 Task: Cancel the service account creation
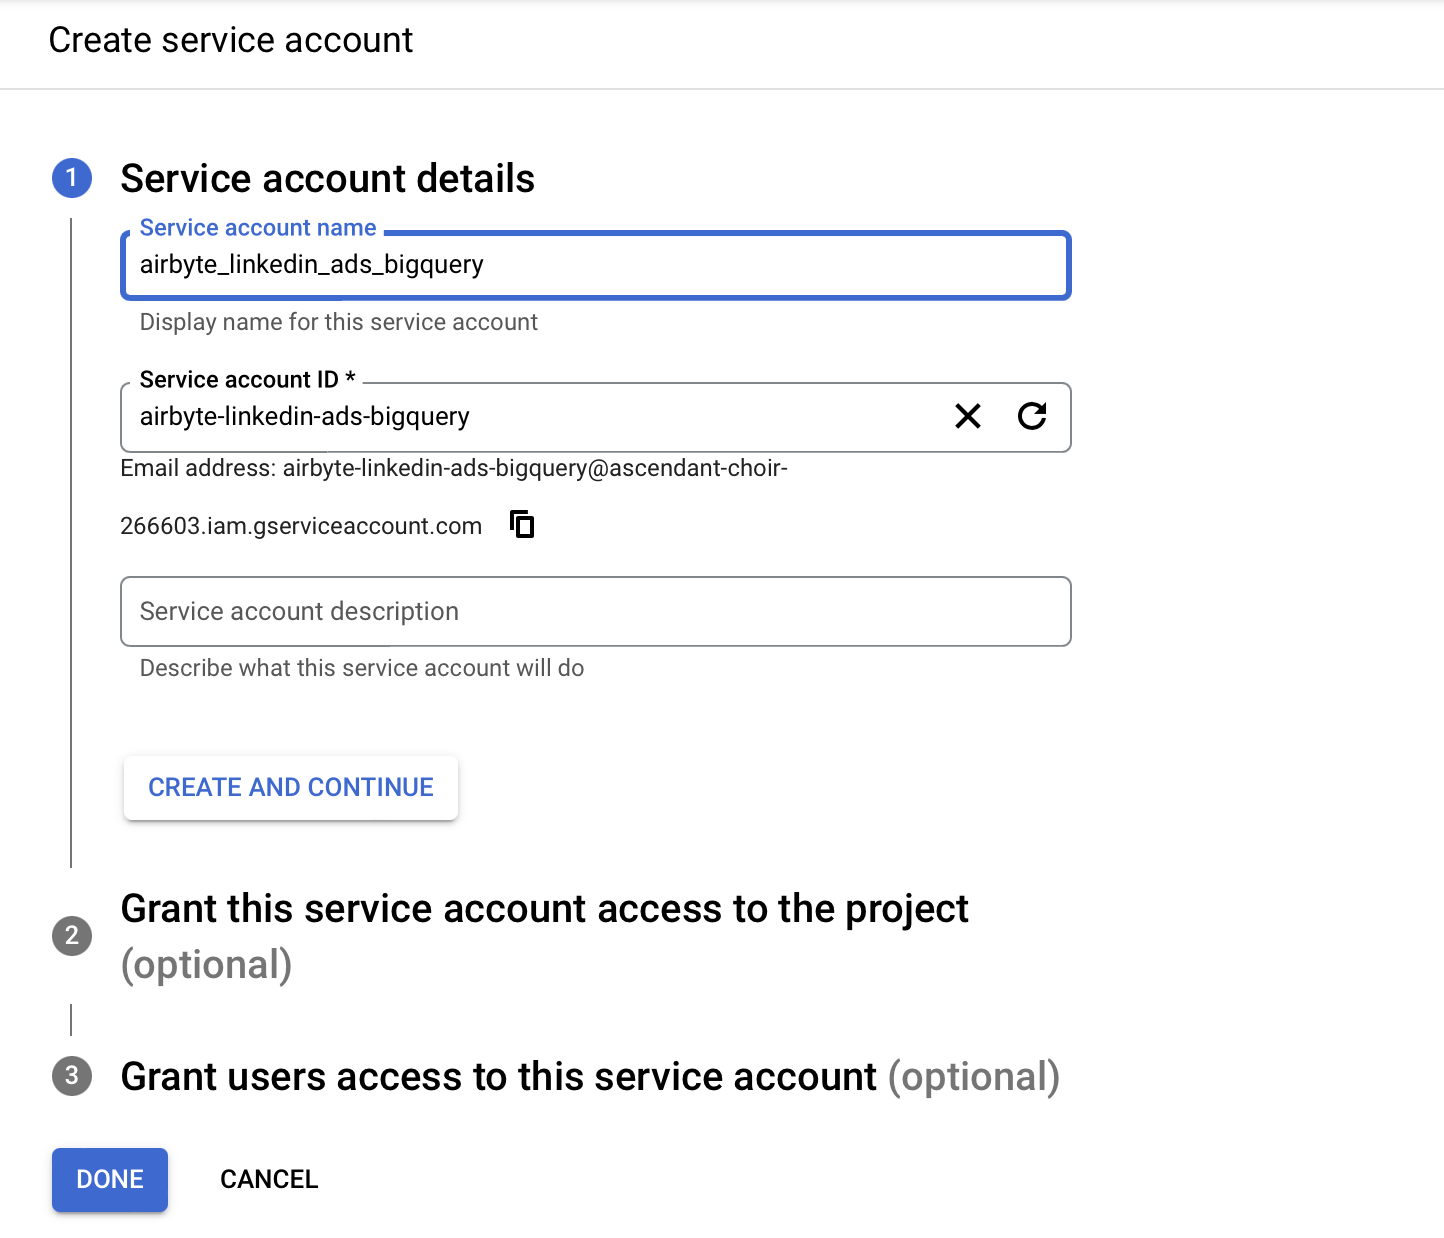pyautogui.click(x=268, y=1179)
